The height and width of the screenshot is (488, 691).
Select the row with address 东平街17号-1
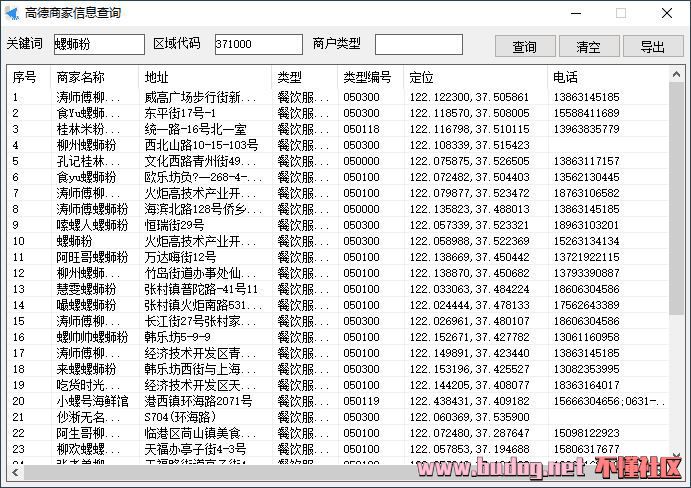(338, 113)
